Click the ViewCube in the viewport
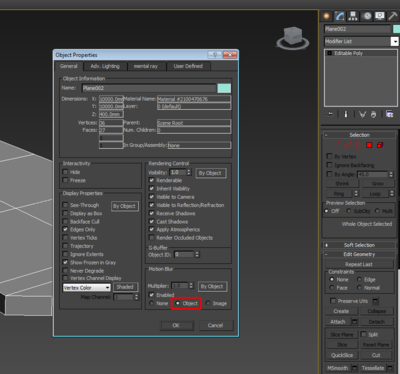 (x=293, y=38)
